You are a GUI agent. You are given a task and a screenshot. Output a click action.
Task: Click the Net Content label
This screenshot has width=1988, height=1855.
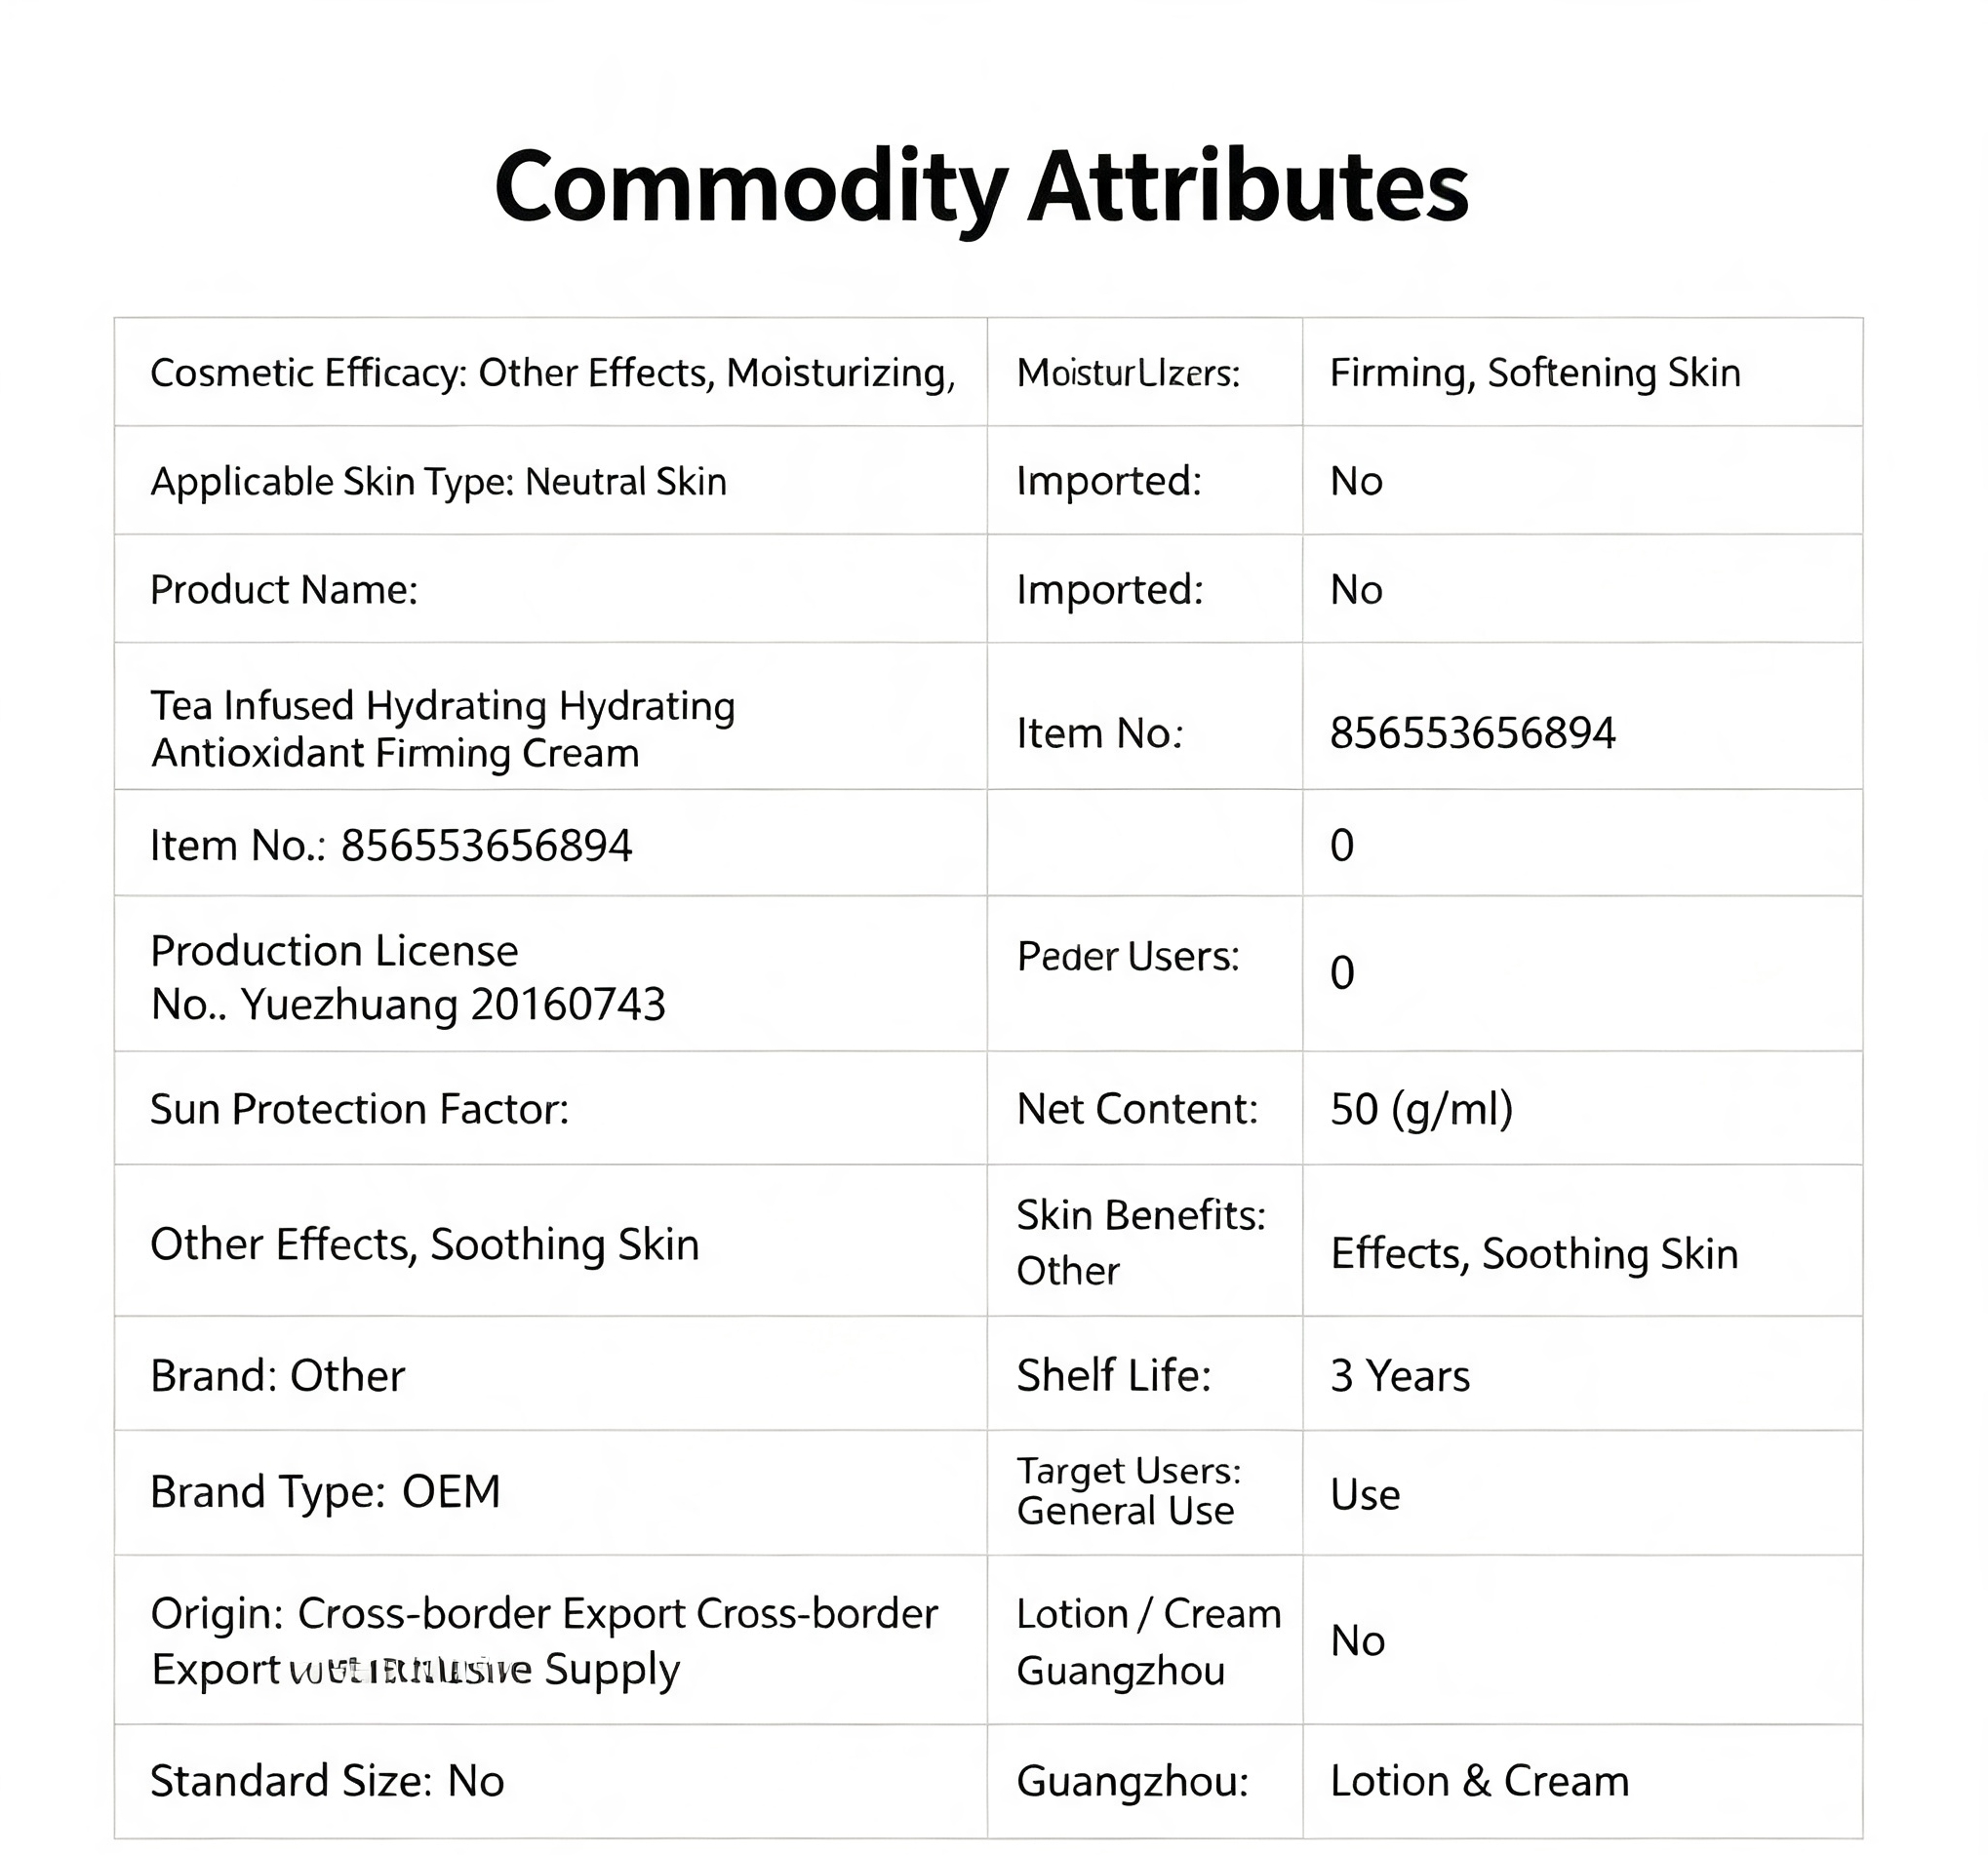pos(1137,1108)
